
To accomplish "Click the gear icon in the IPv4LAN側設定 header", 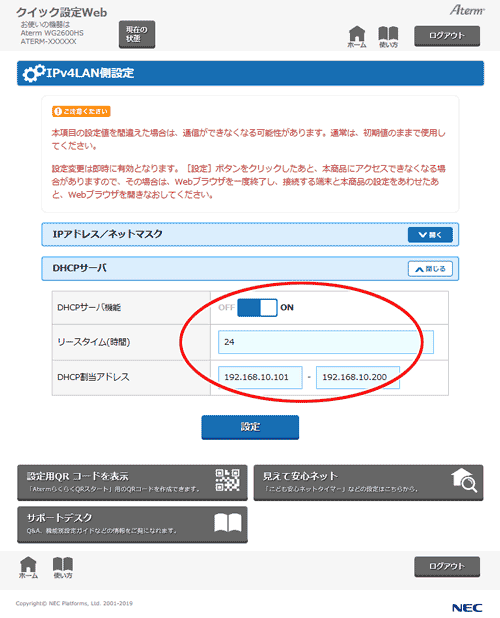I will [33, 73].
